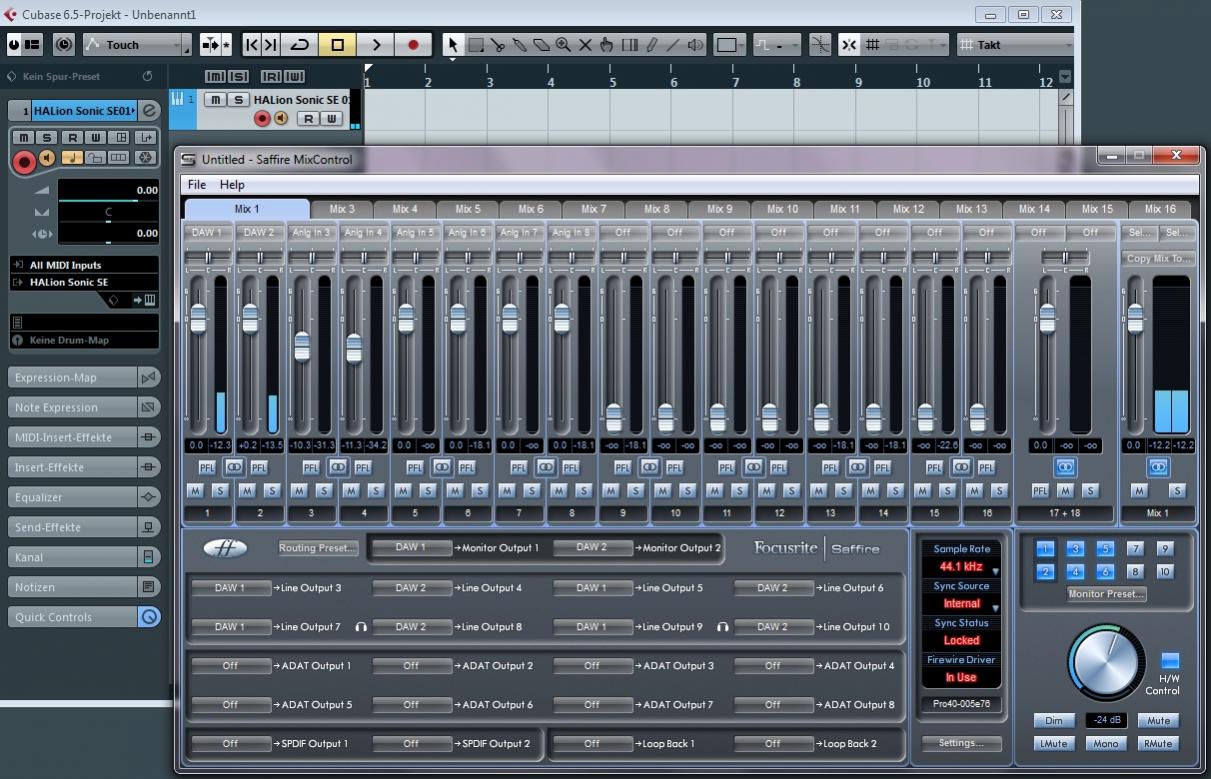Click the Dim button
The height and width of the screenshot is (779, 1211).
pyautogui.click(x=1054, y=721)
